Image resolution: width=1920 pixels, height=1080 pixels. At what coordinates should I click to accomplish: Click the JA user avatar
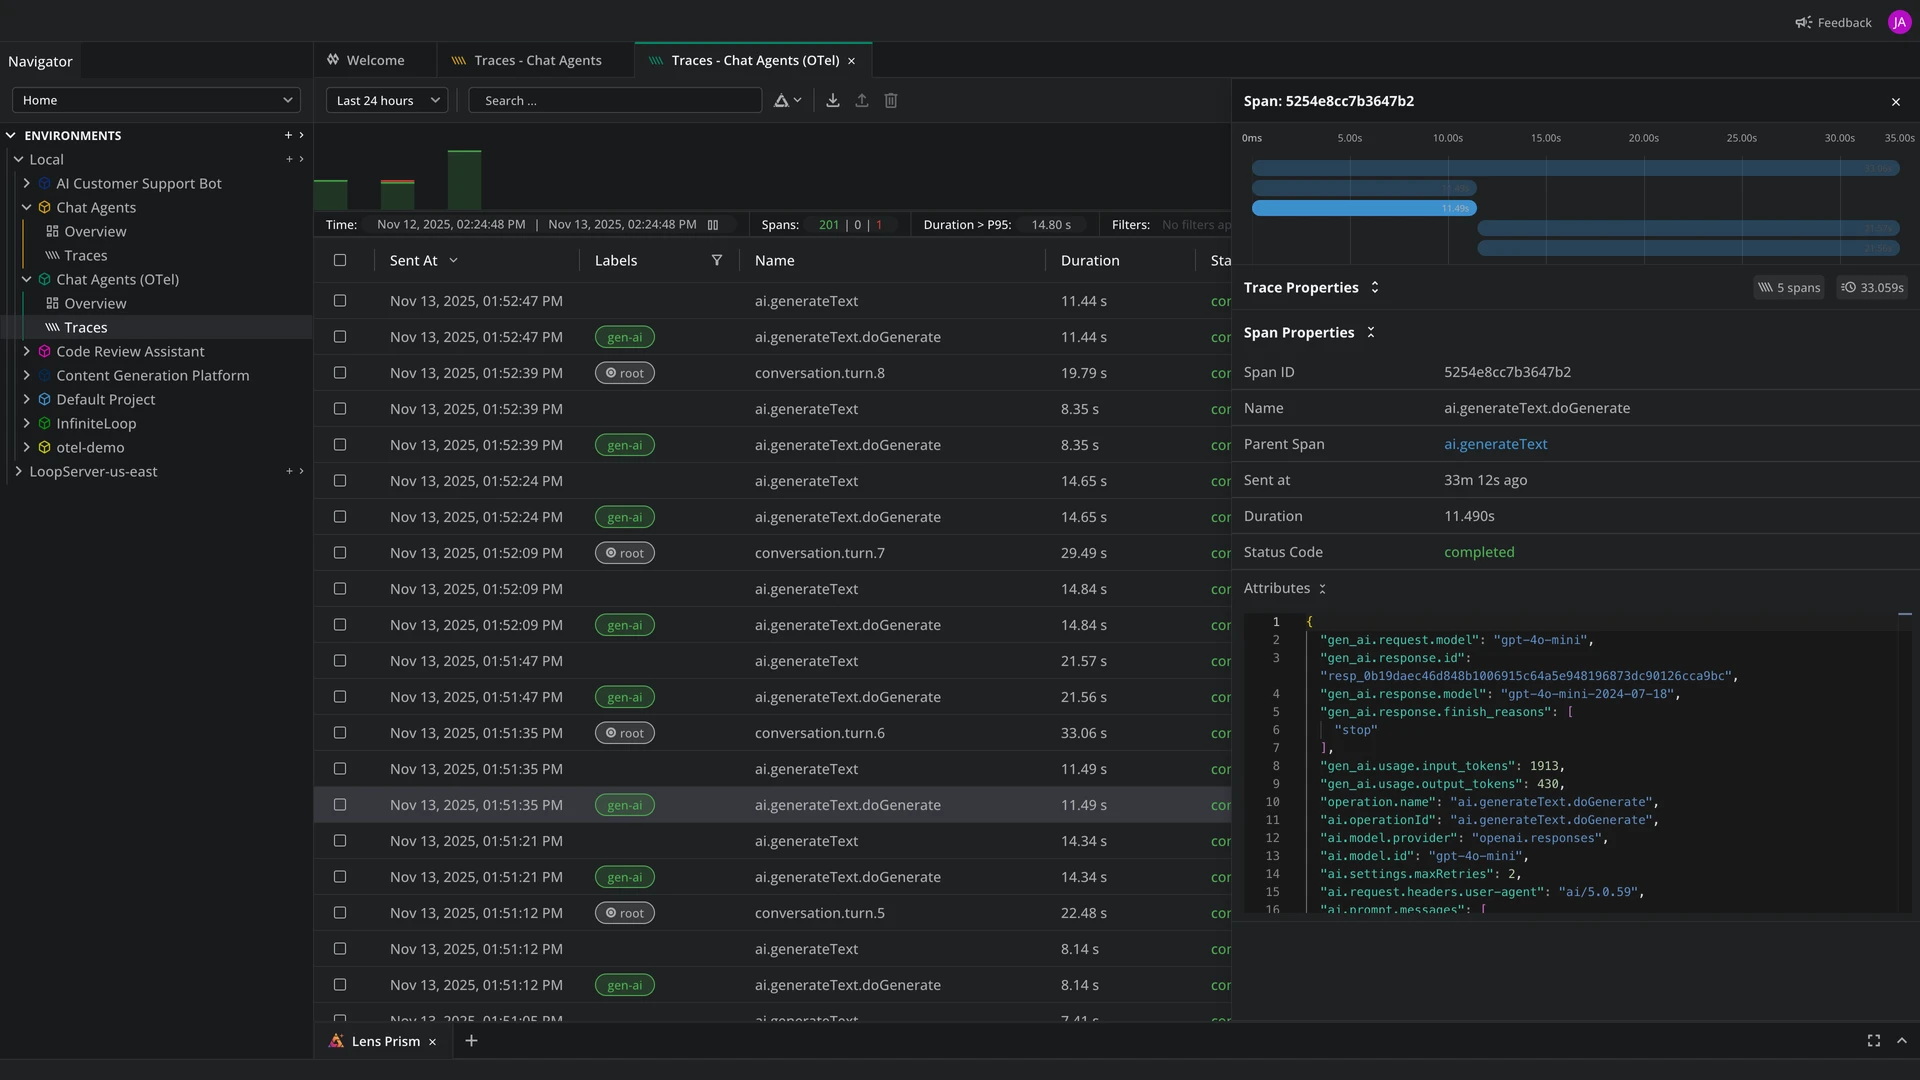click(x=1899, y=21)
